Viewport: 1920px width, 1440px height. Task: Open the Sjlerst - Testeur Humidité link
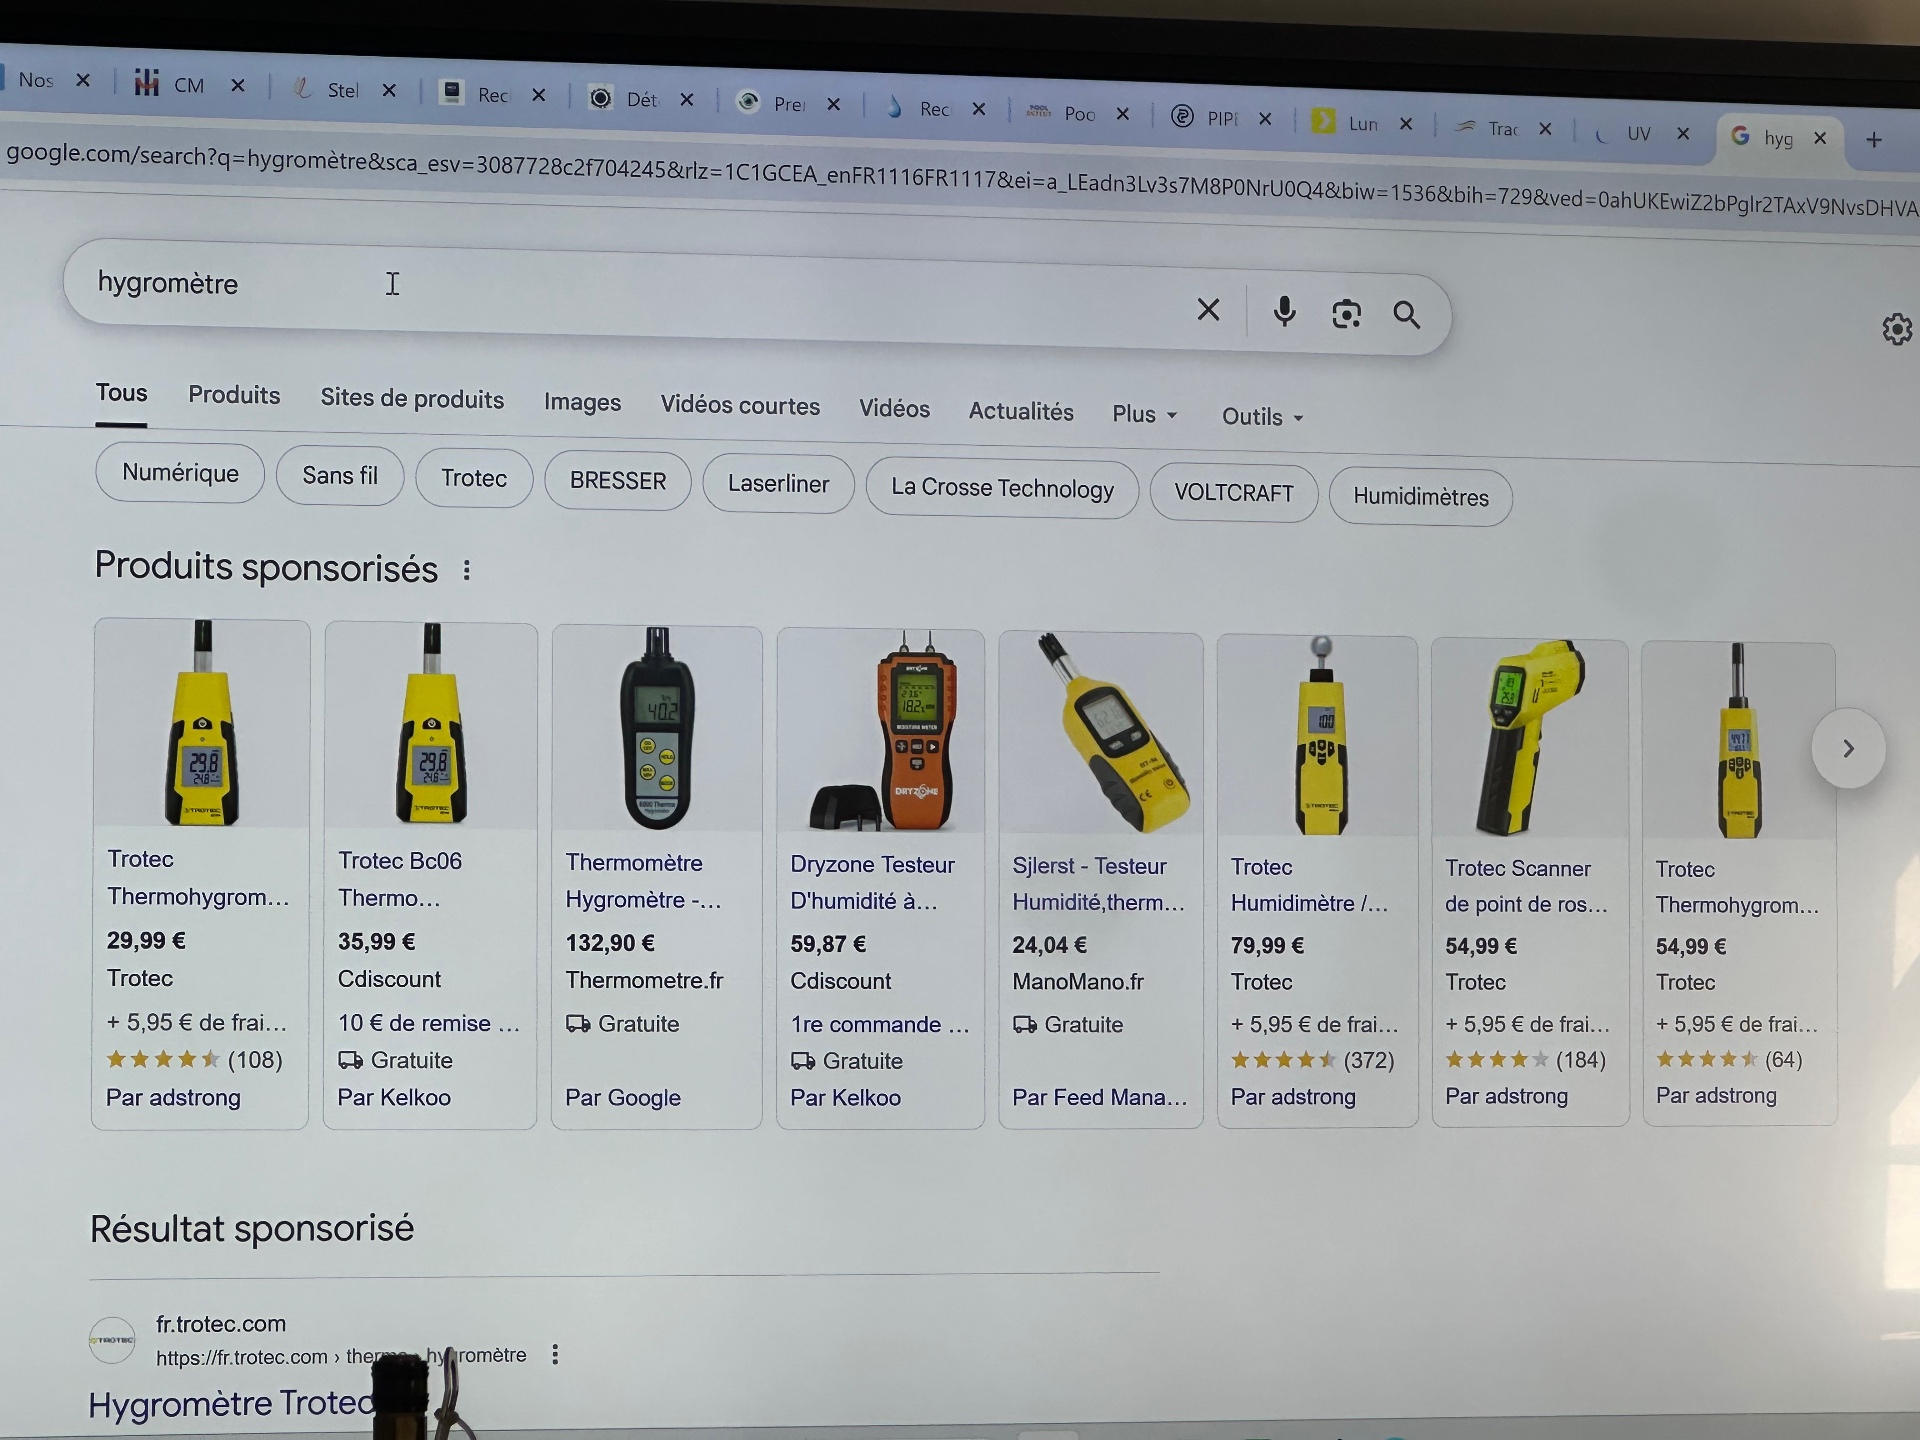pos(1098,884)
